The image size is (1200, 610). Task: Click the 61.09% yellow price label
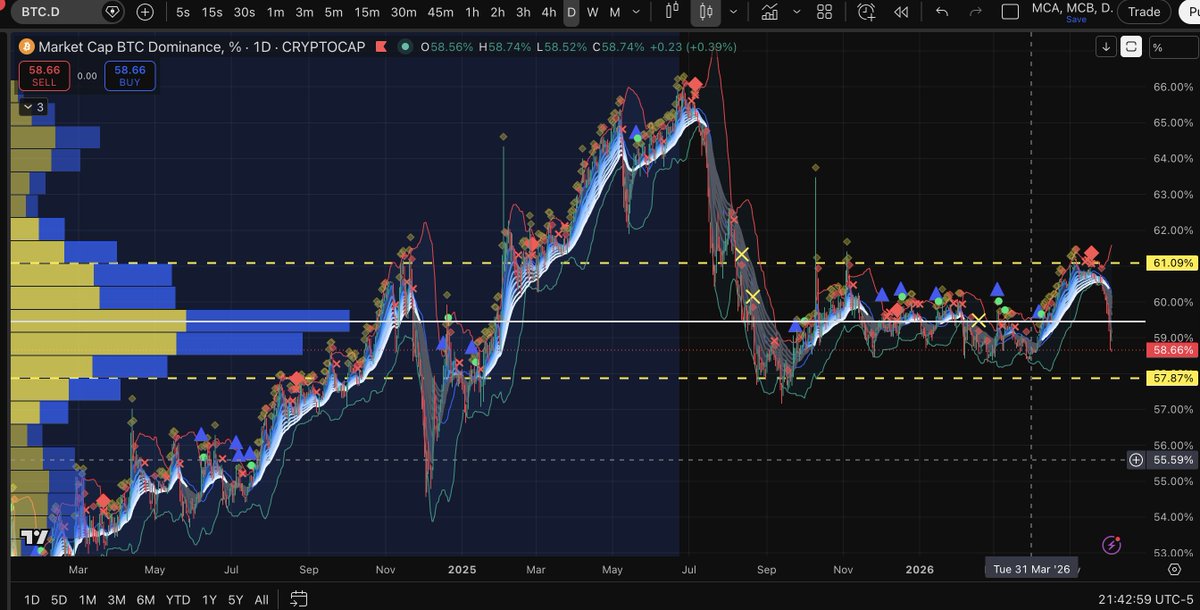1171,263
